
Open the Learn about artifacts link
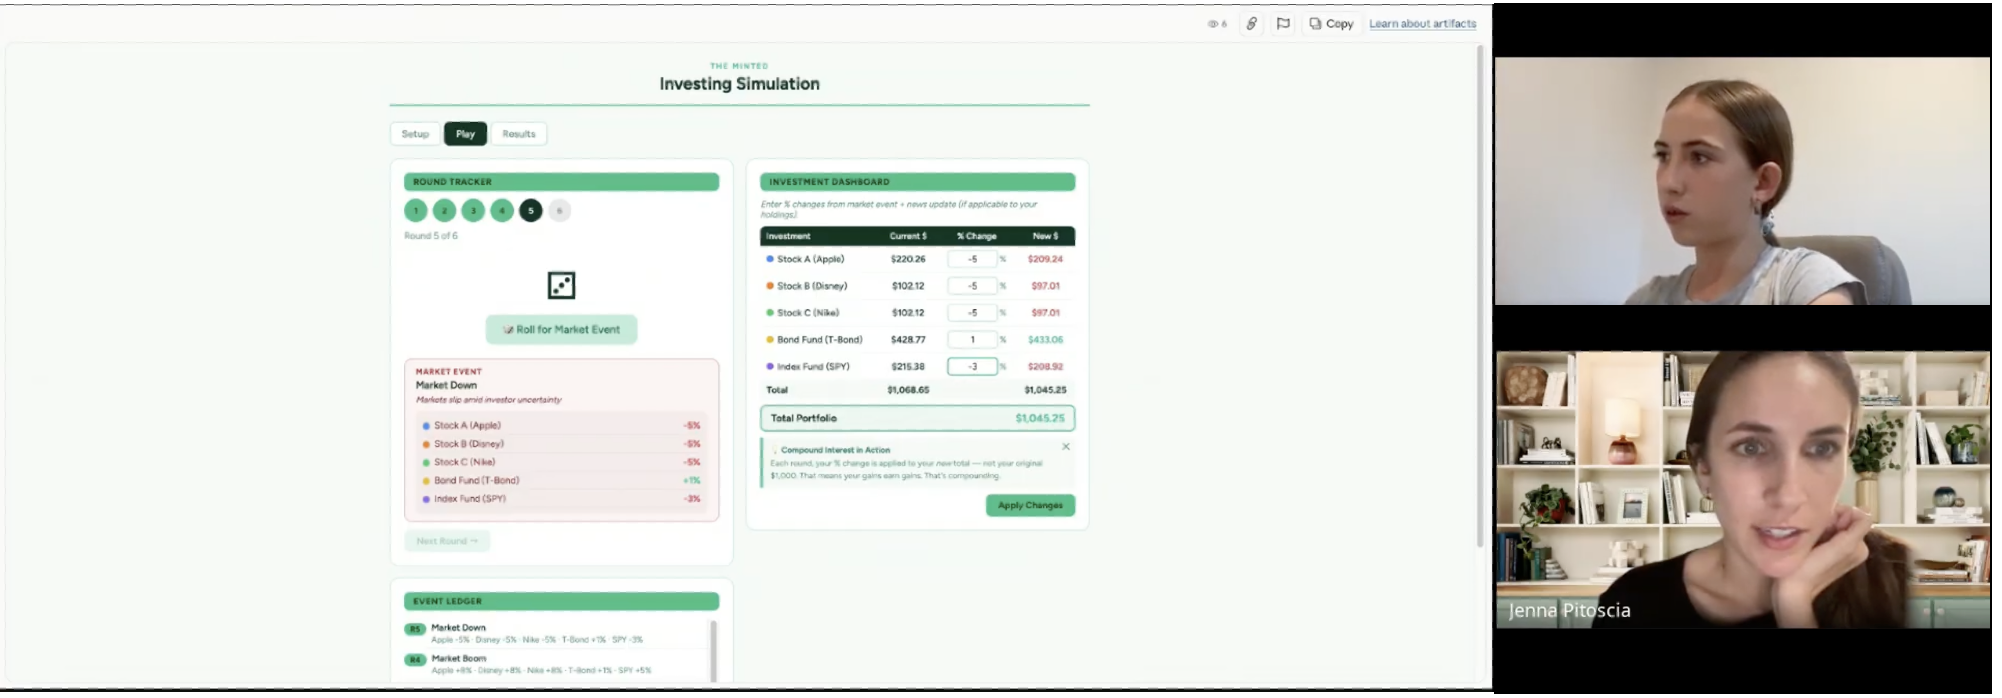point(1422,23)
